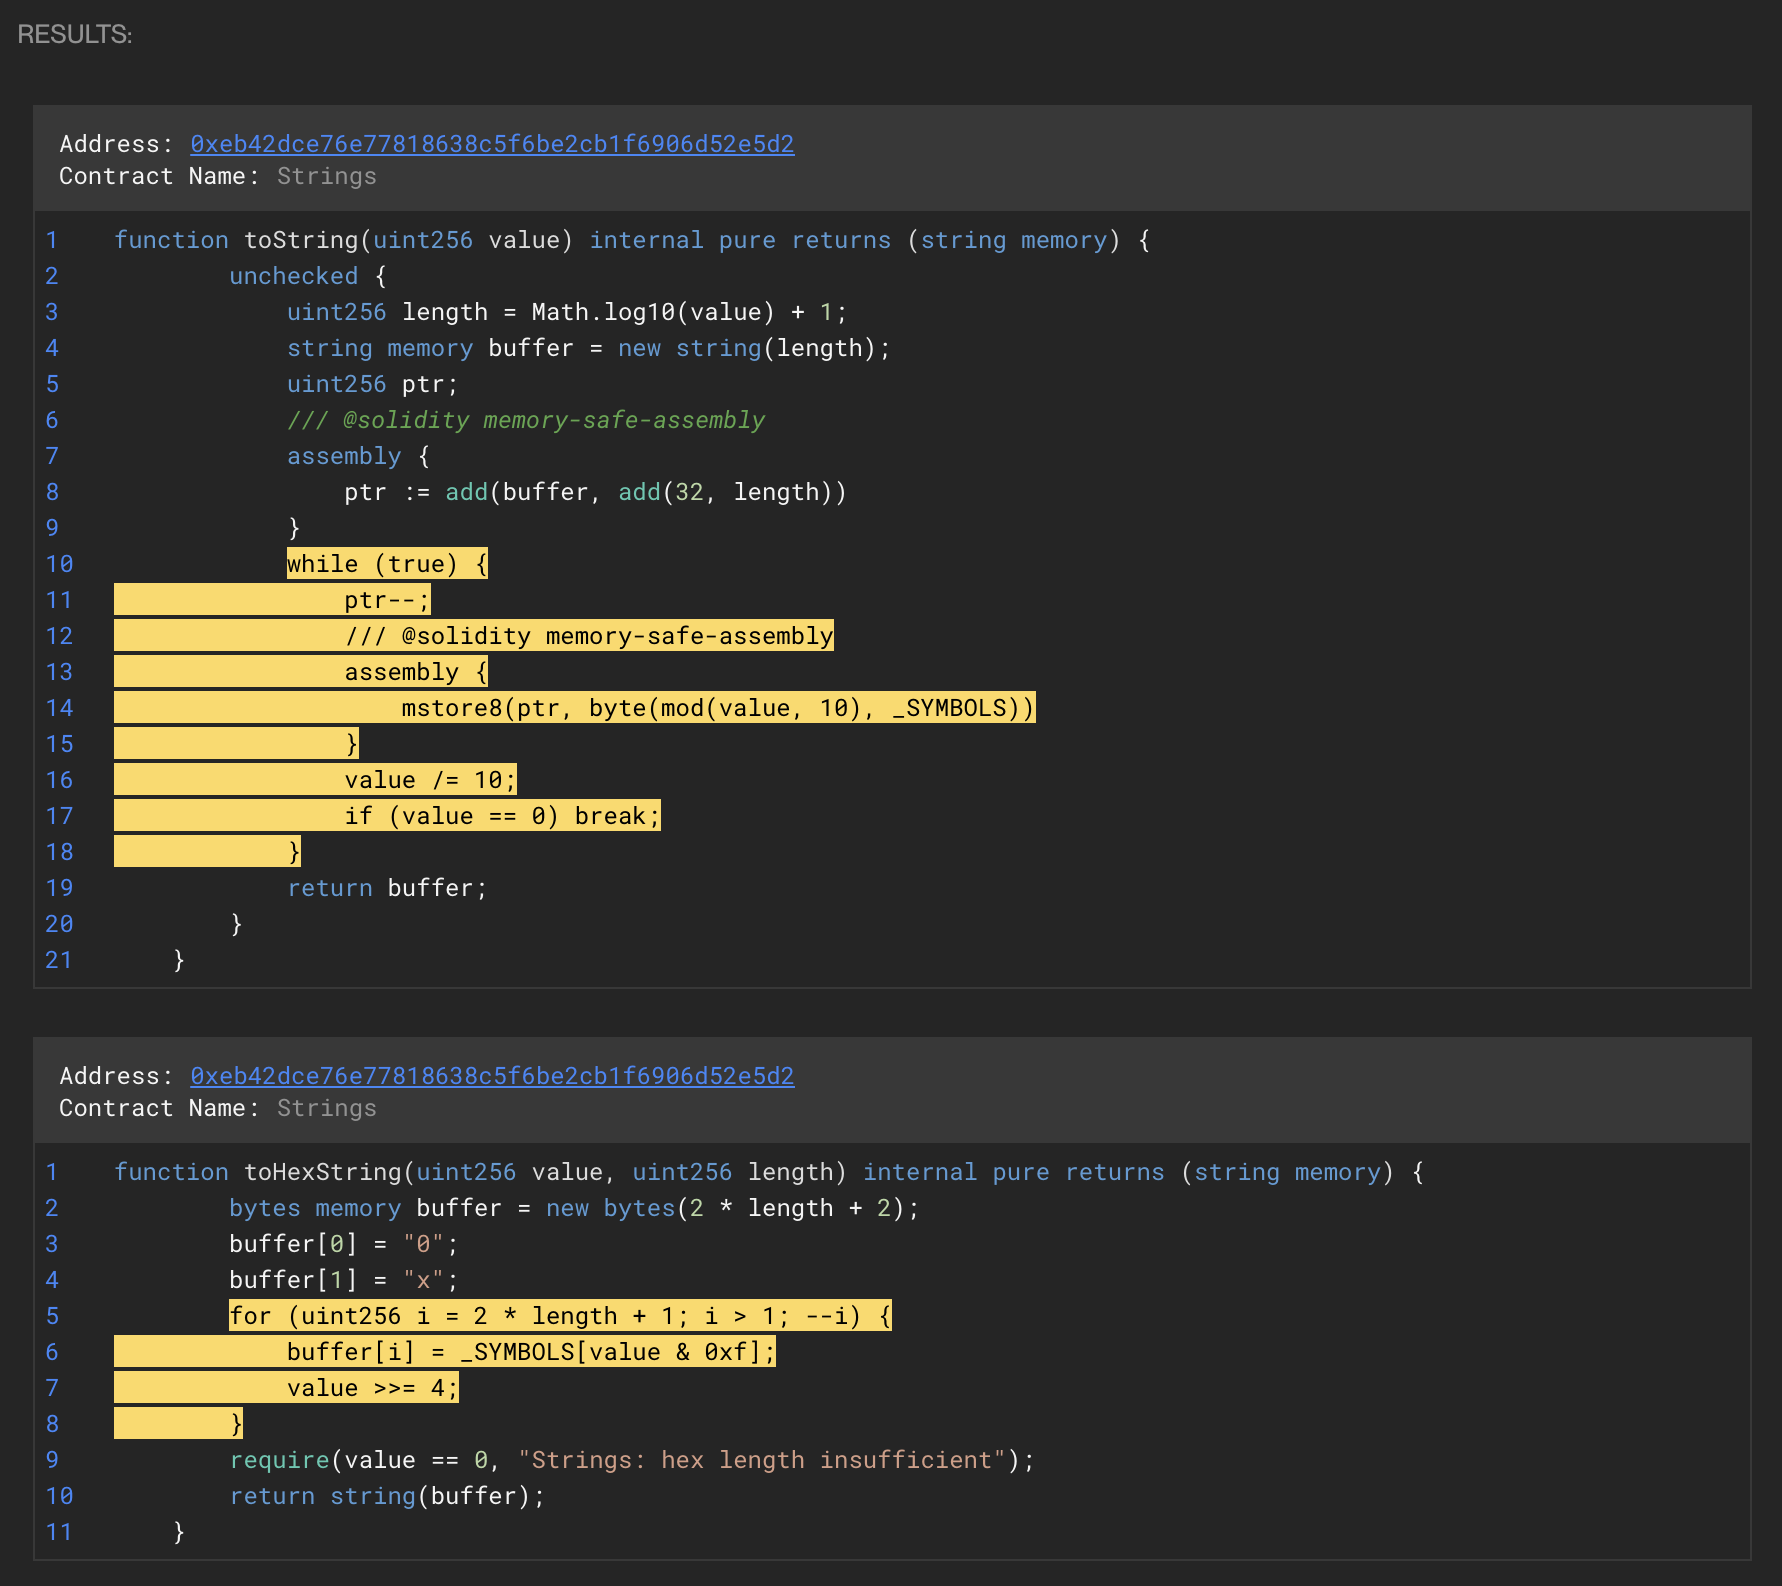Screen dimensions: 1782x1586
Task: Click the Strings contract name in the first result
Action: coord(326,176)
